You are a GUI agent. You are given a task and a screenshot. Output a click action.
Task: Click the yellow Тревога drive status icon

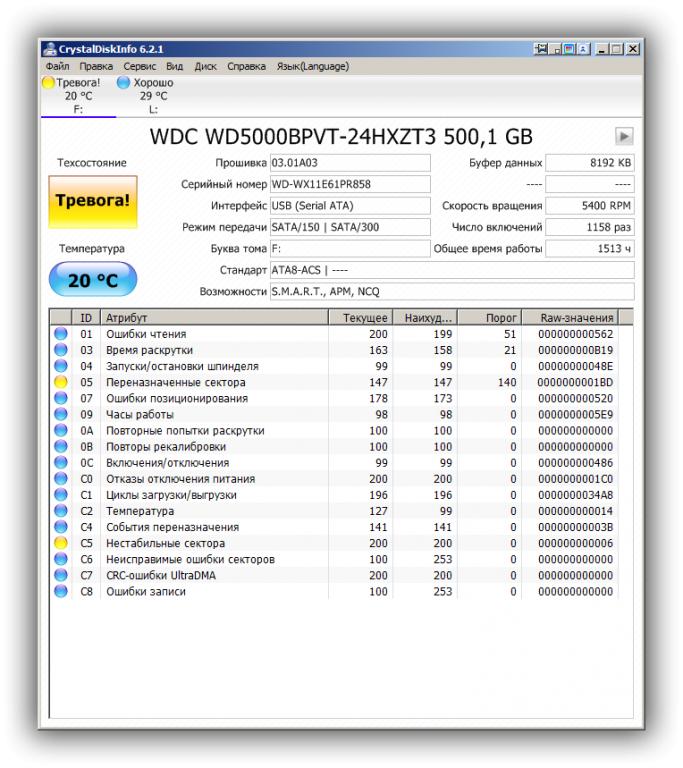[x=49, y=83]
